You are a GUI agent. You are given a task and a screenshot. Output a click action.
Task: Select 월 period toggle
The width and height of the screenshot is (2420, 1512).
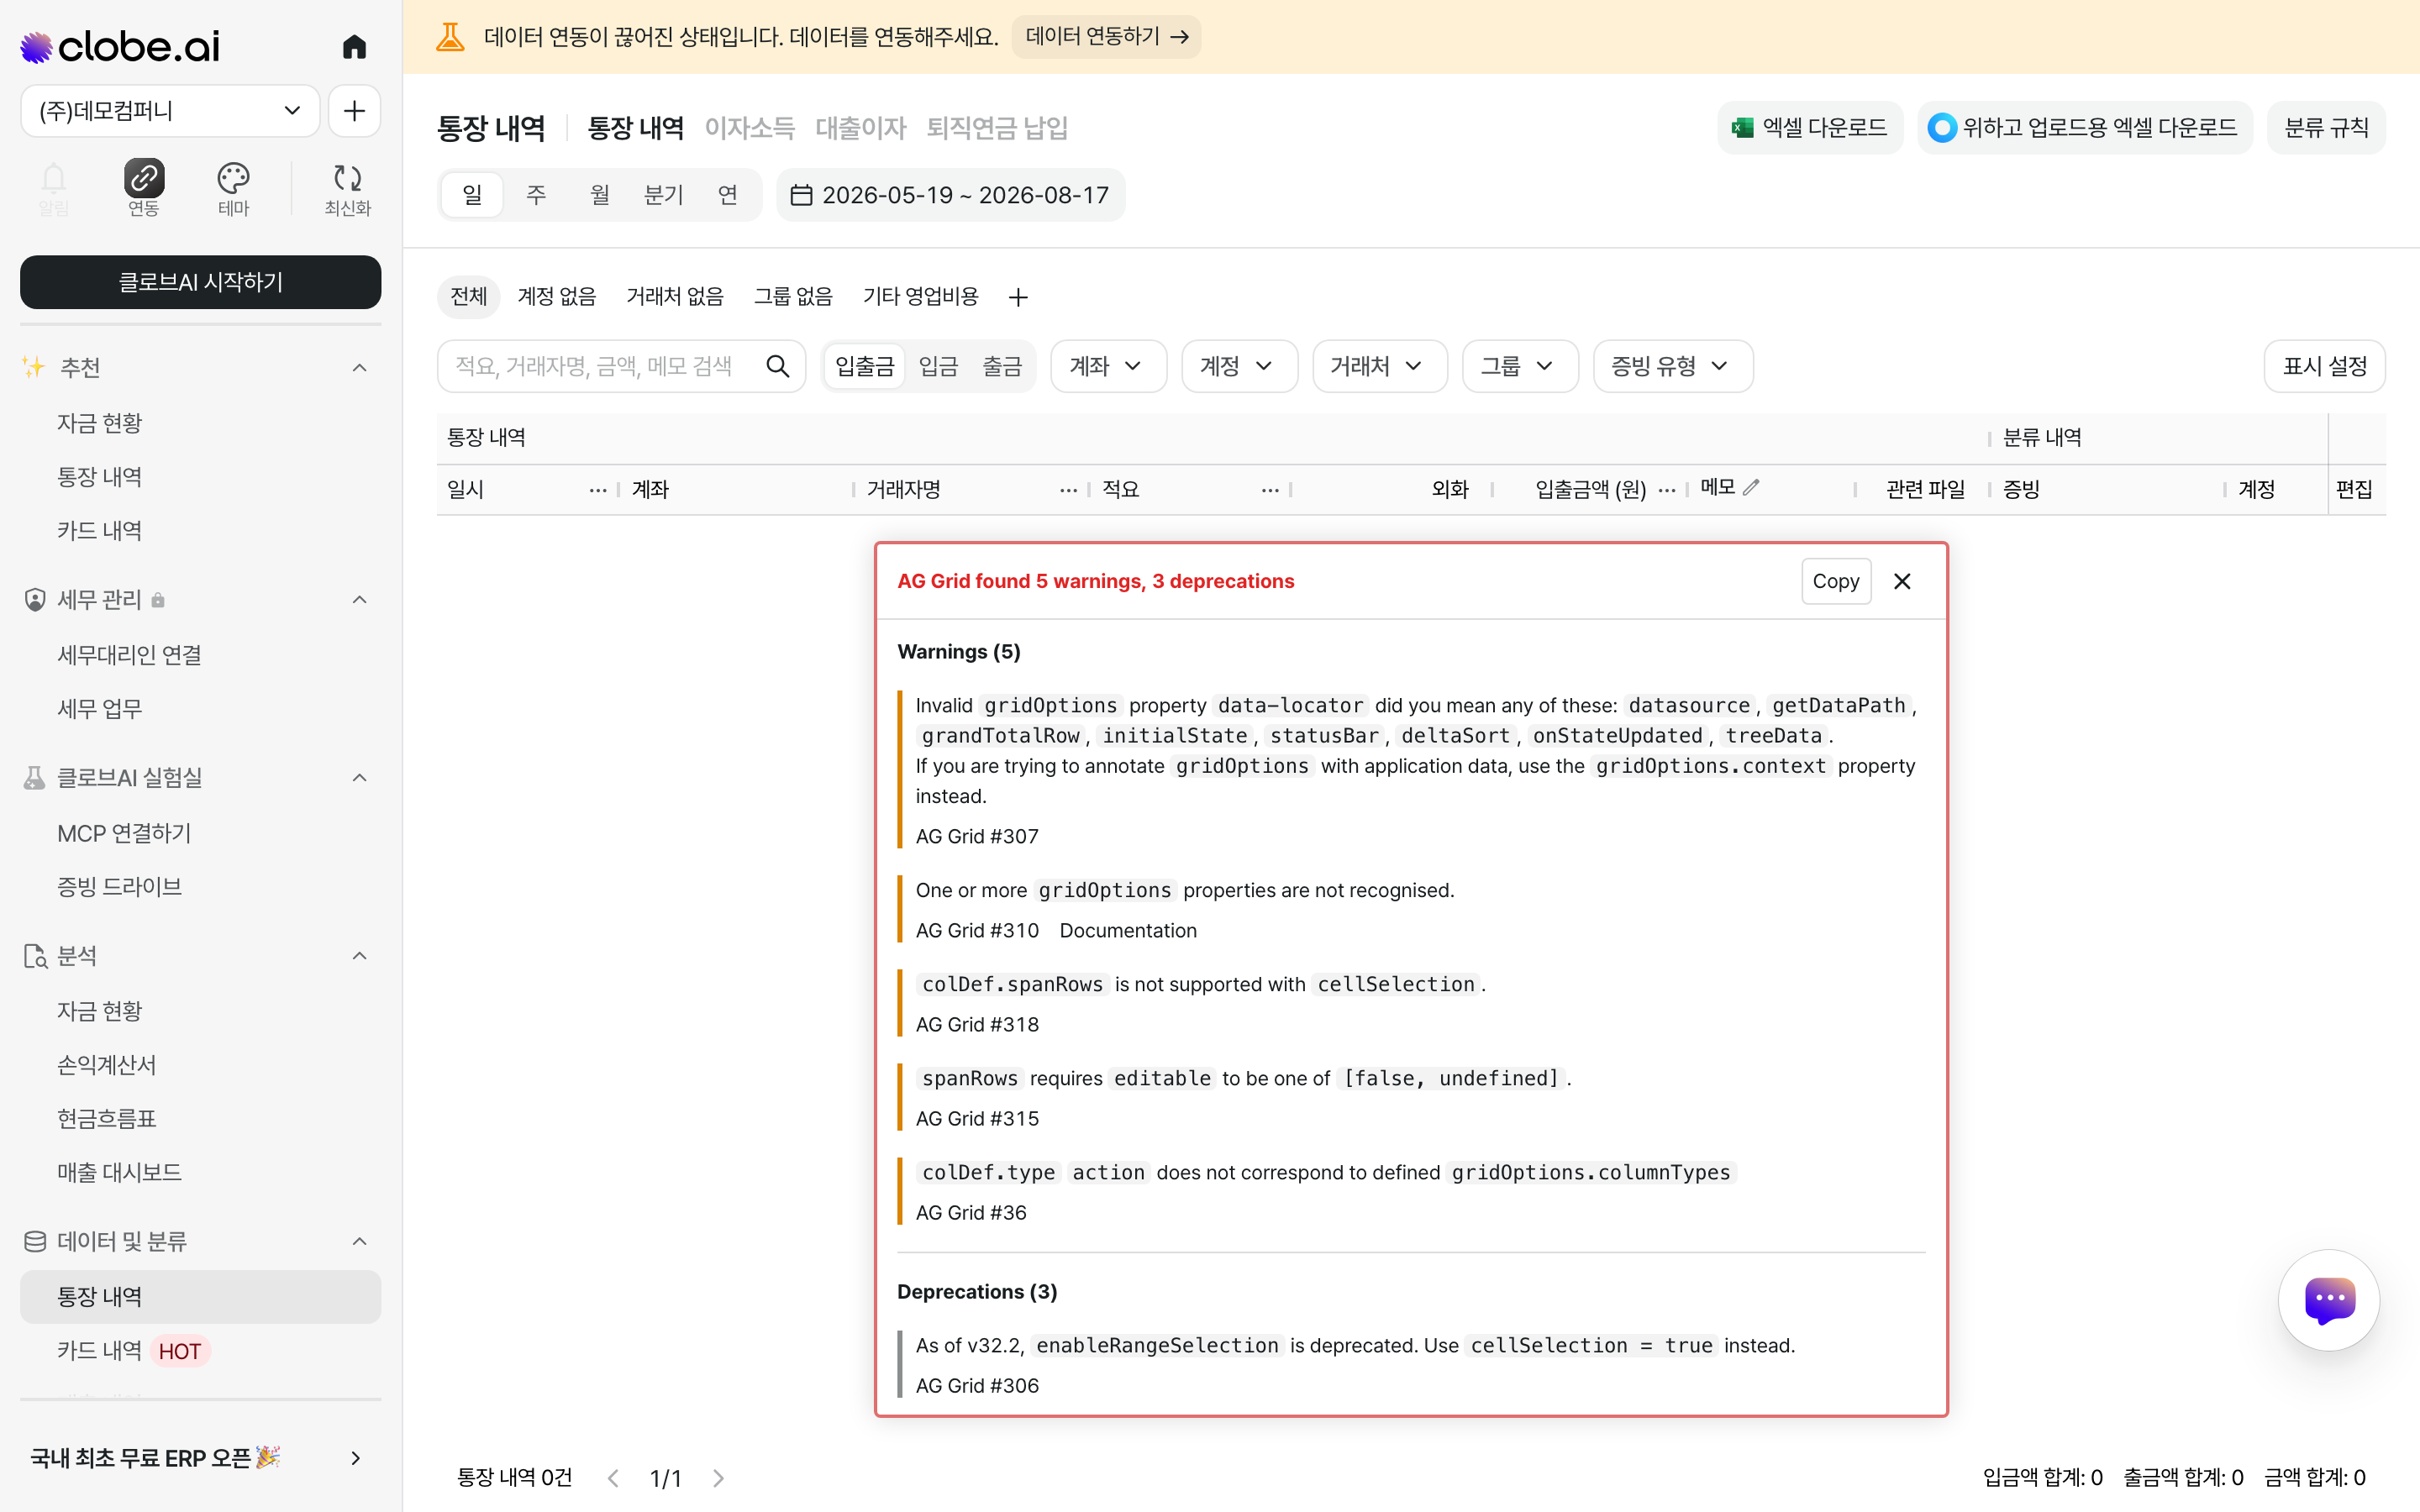(x=600, y=195)
